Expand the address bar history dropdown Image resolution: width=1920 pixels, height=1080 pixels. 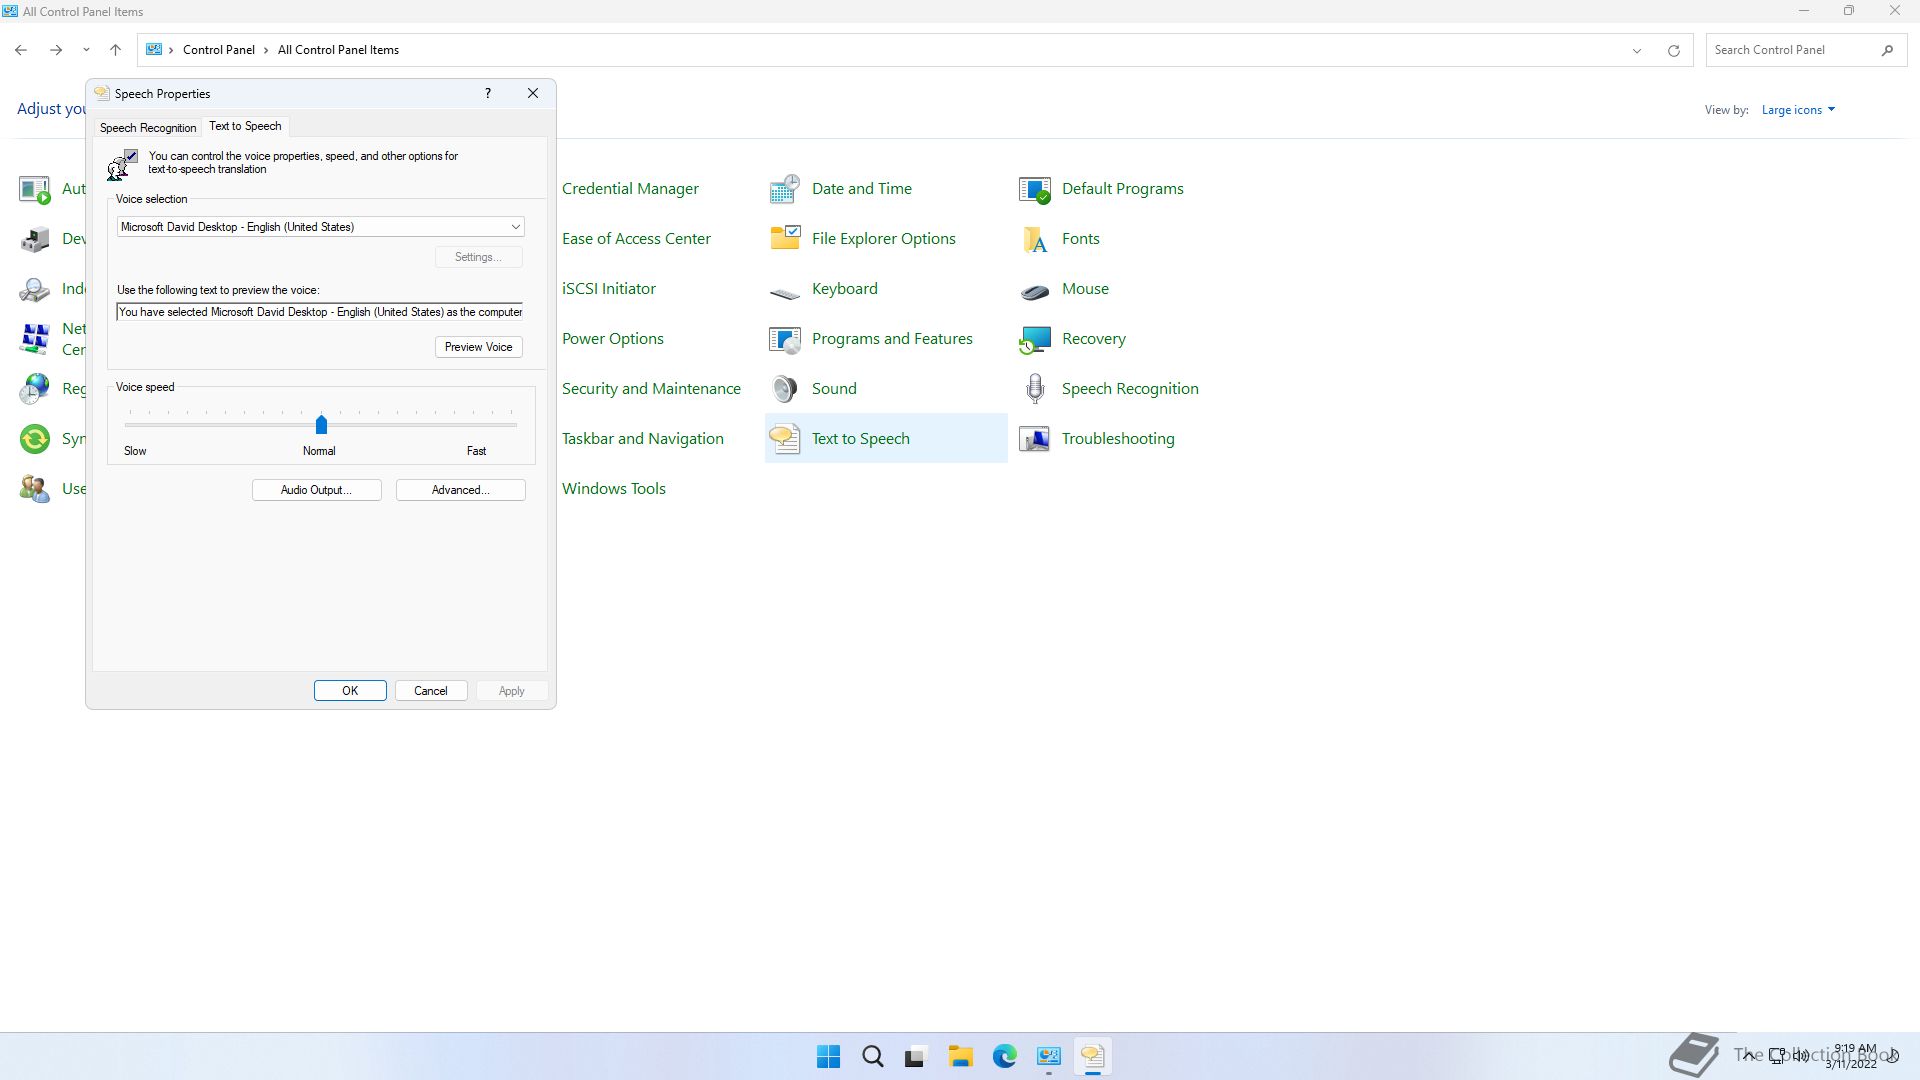(x=1637, y=50)
